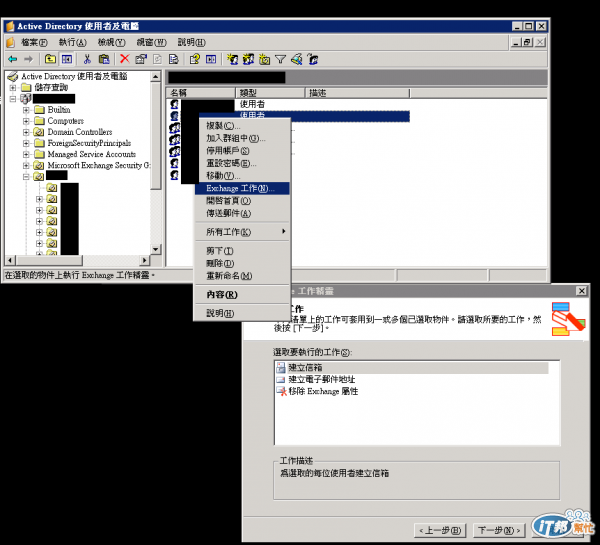The image size is (600, 545).
Task: Open the 檢視(V) menu
Action: (111, 42)
